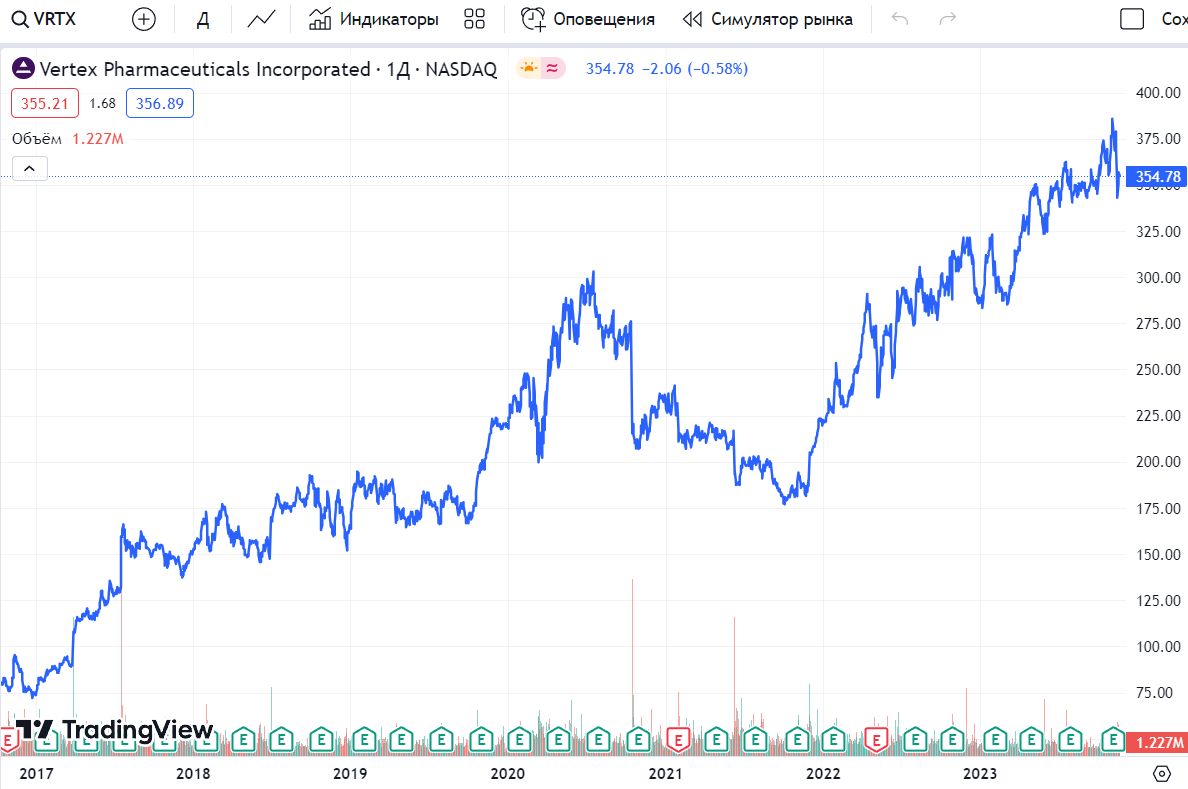Click the 2021 label on time axis
1188x789 pixels.
point(665,773)
